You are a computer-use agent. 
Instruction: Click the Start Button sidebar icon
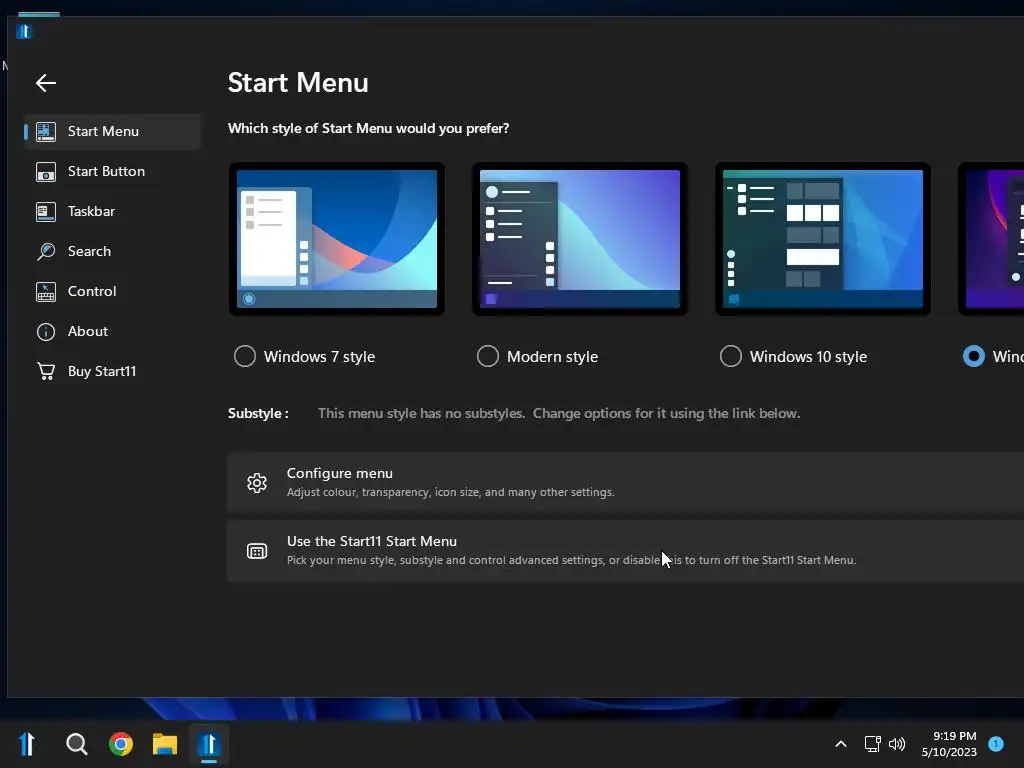[x=46, y=172]
